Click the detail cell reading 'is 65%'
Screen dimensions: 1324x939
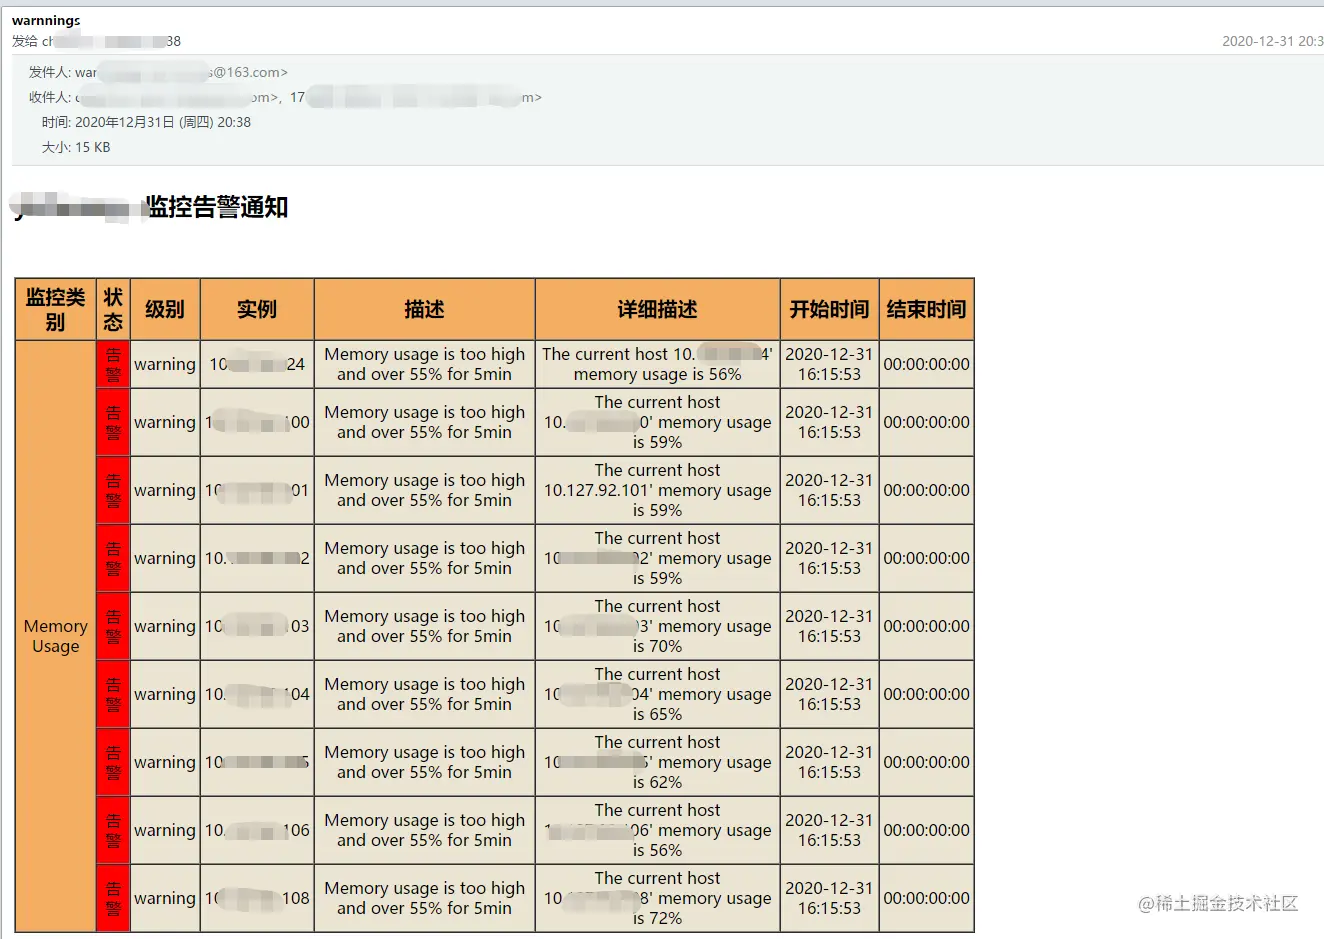(x=657, y=694)
